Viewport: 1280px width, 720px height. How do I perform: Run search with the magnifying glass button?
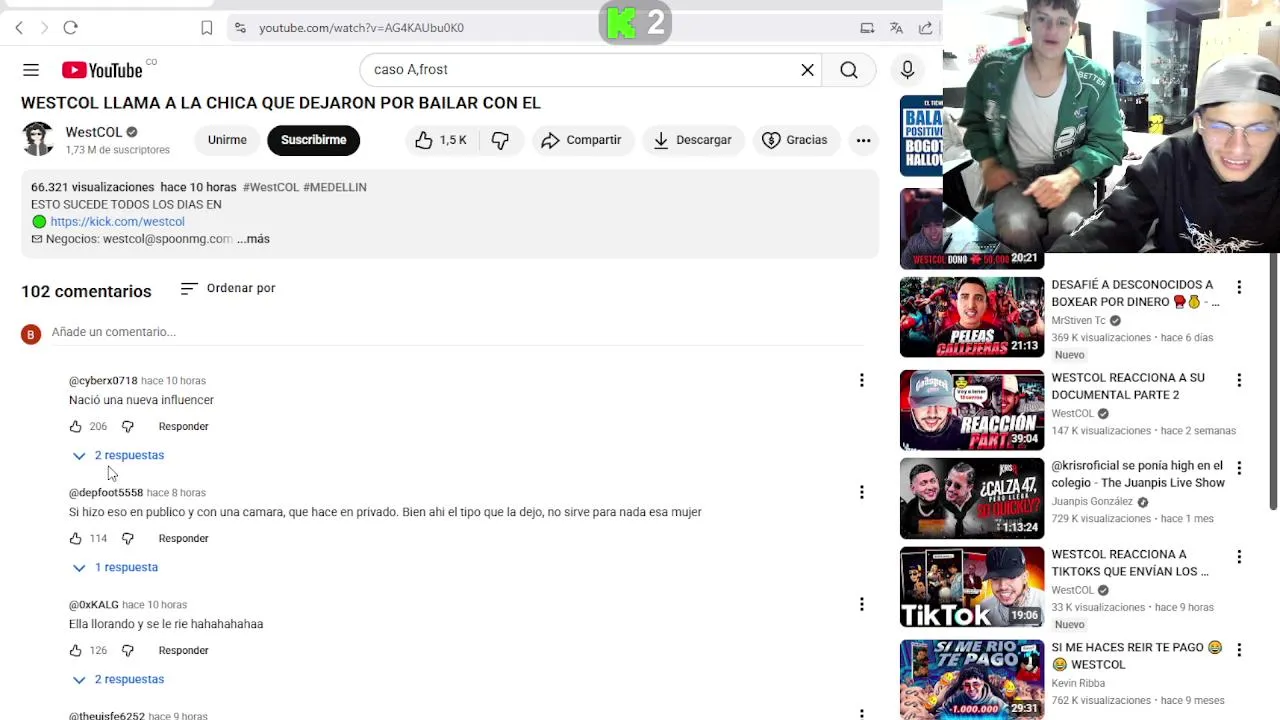point(849,70)
